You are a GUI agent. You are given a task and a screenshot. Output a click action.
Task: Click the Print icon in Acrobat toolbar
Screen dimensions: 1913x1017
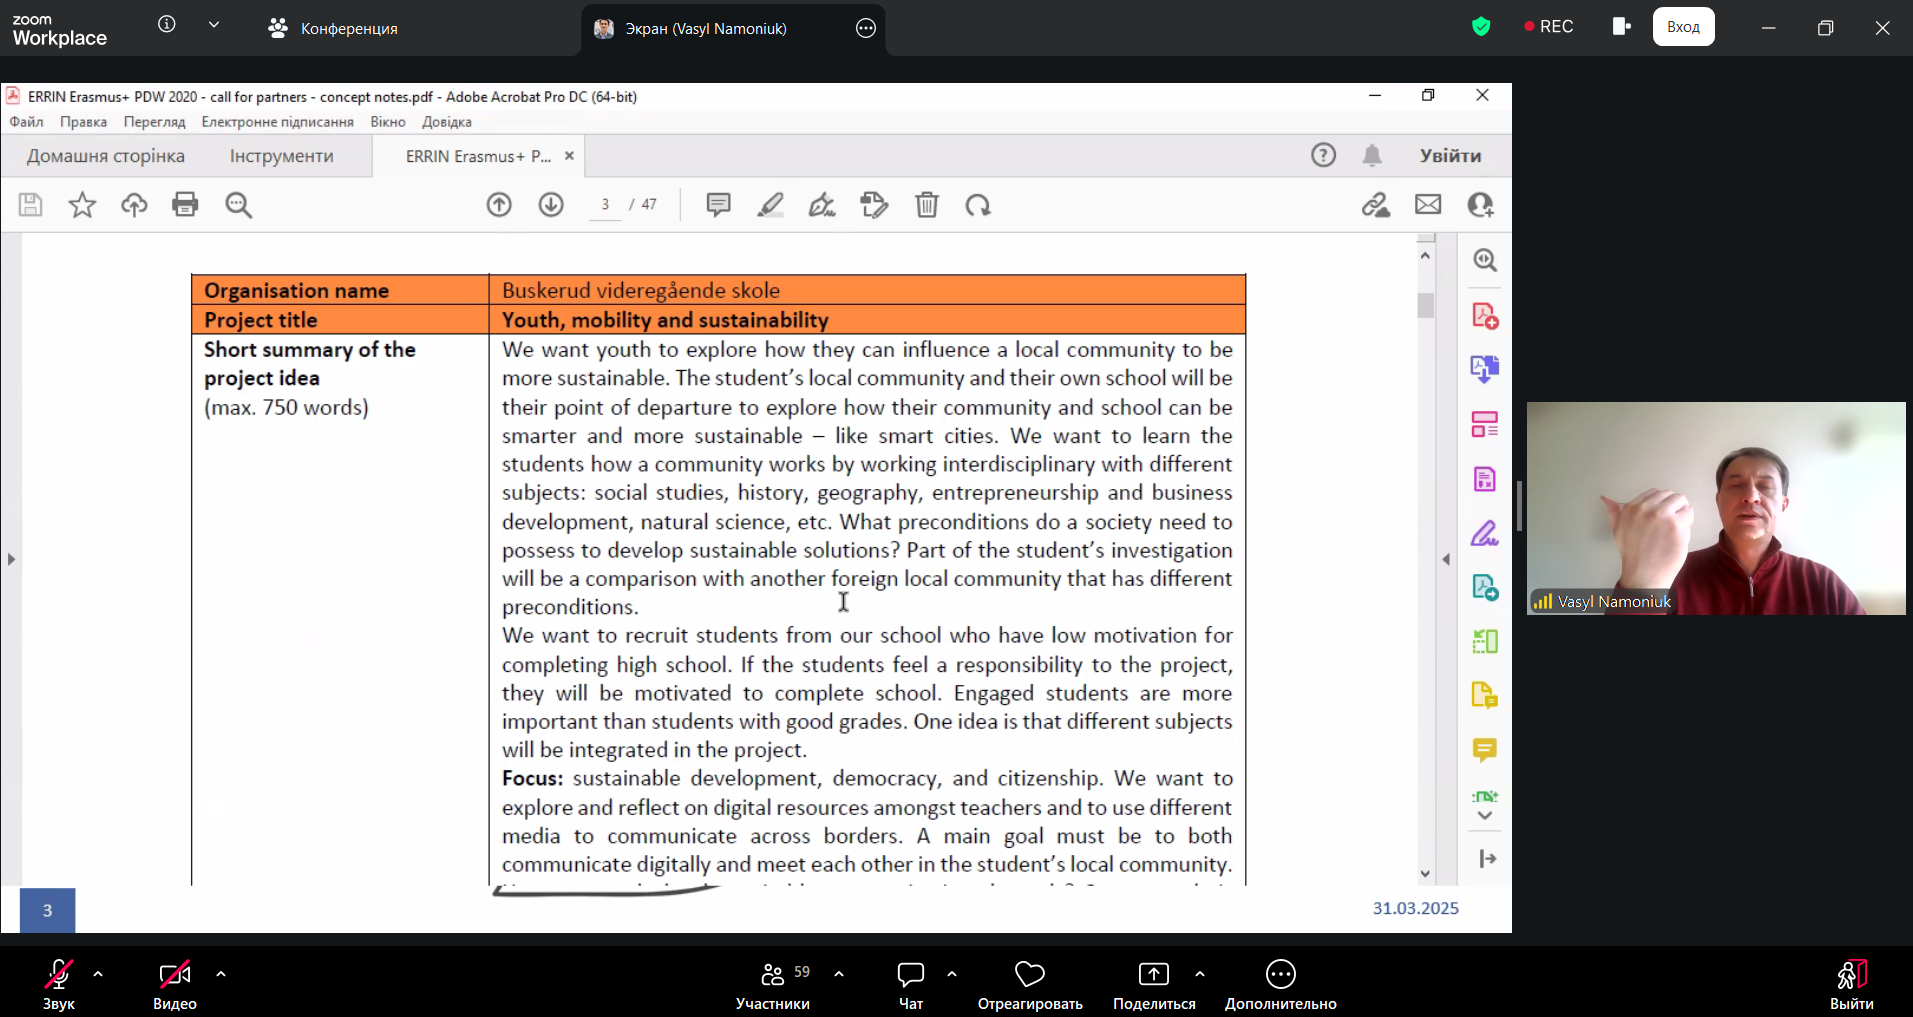tap(185, 205)
